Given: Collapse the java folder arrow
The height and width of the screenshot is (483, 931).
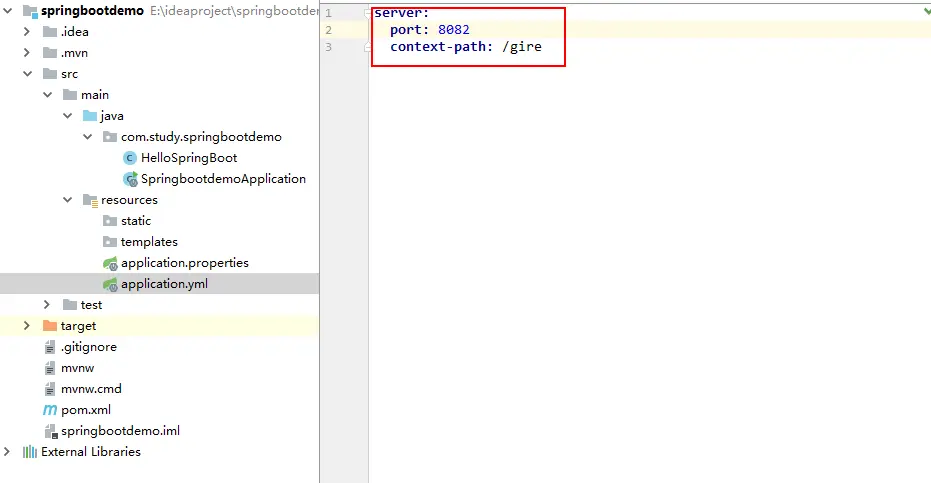Looking at the screenshot, I should pyautogui.click(x=68, y=116).
